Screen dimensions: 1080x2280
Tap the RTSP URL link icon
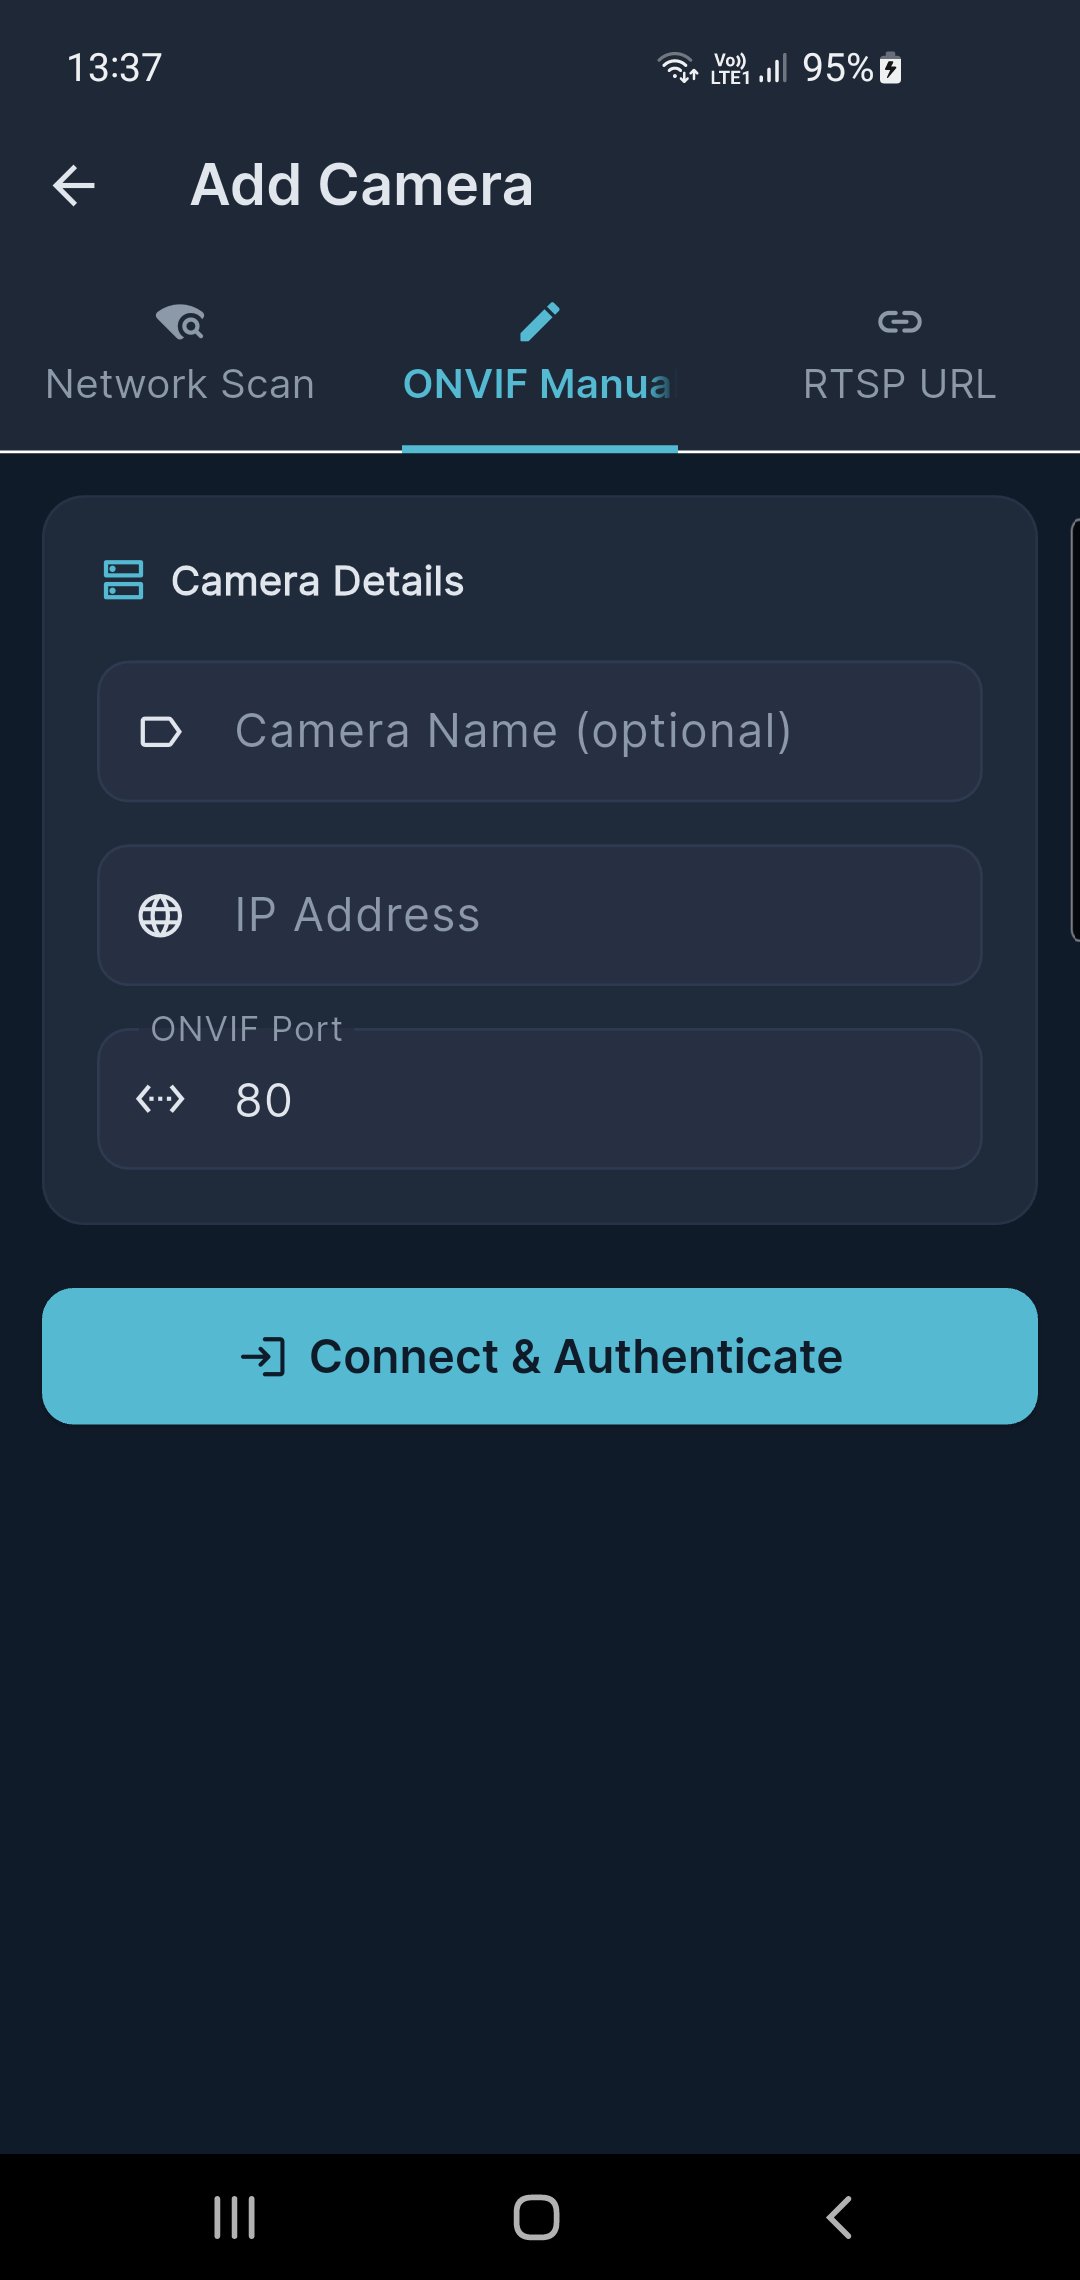coord(900,322)
